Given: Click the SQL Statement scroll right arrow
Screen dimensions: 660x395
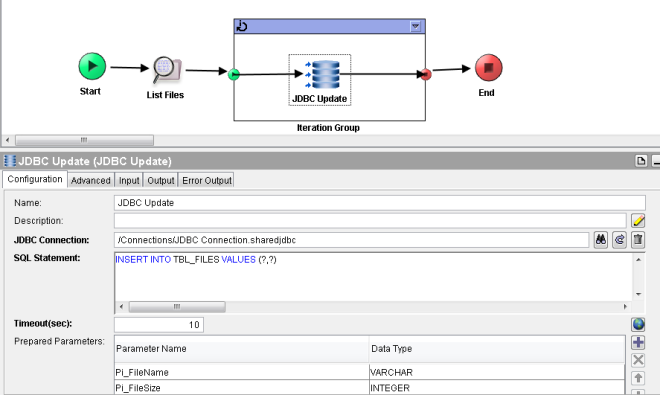Looking at the screenshot, I should (625, 307).
